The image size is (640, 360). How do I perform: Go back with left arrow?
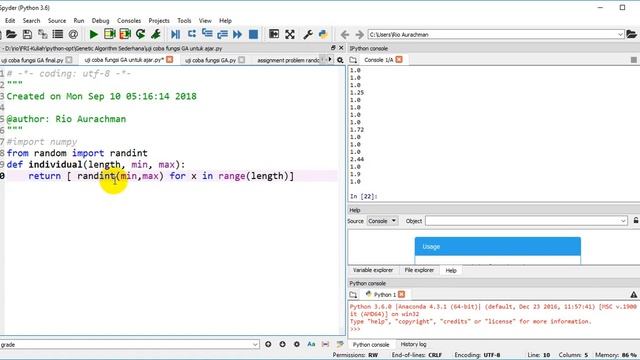click(344, 35)
